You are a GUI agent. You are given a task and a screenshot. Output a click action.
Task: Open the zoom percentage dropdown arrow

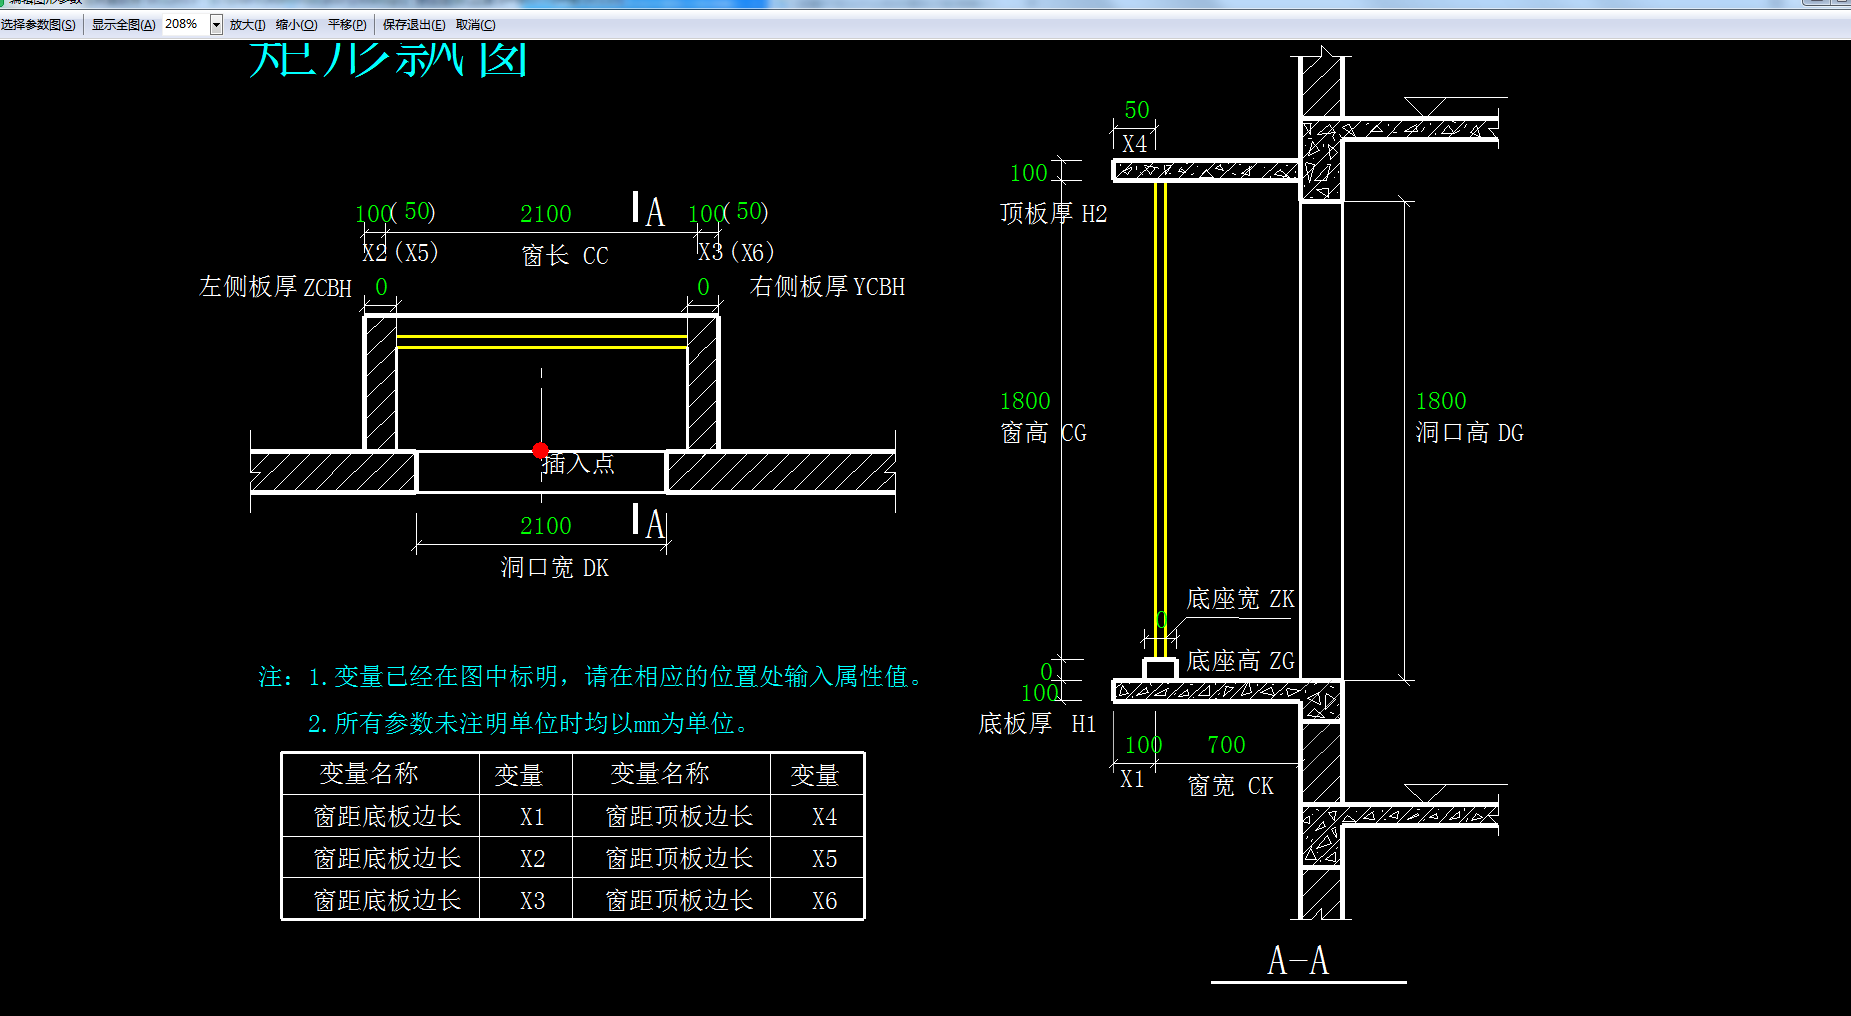click(216, 25)
